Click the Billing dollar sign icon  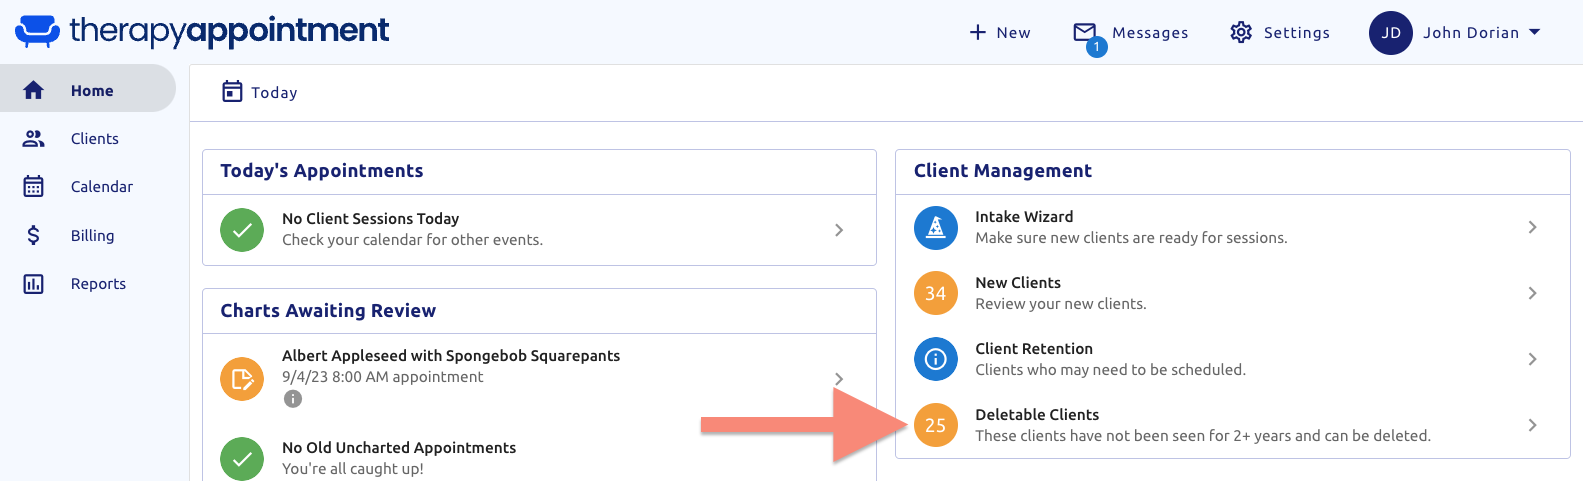[33, 235]
